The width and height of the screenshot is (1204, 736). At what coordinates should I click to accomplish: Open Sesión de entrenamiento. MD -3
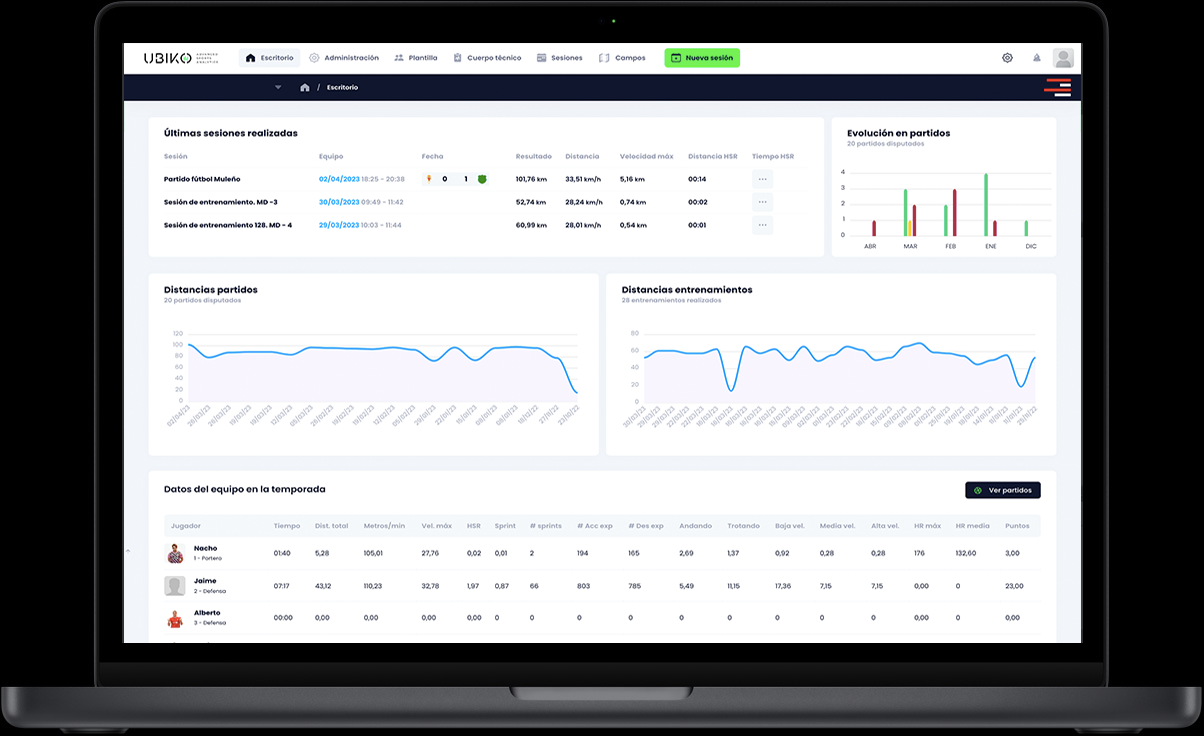(221, 202)
